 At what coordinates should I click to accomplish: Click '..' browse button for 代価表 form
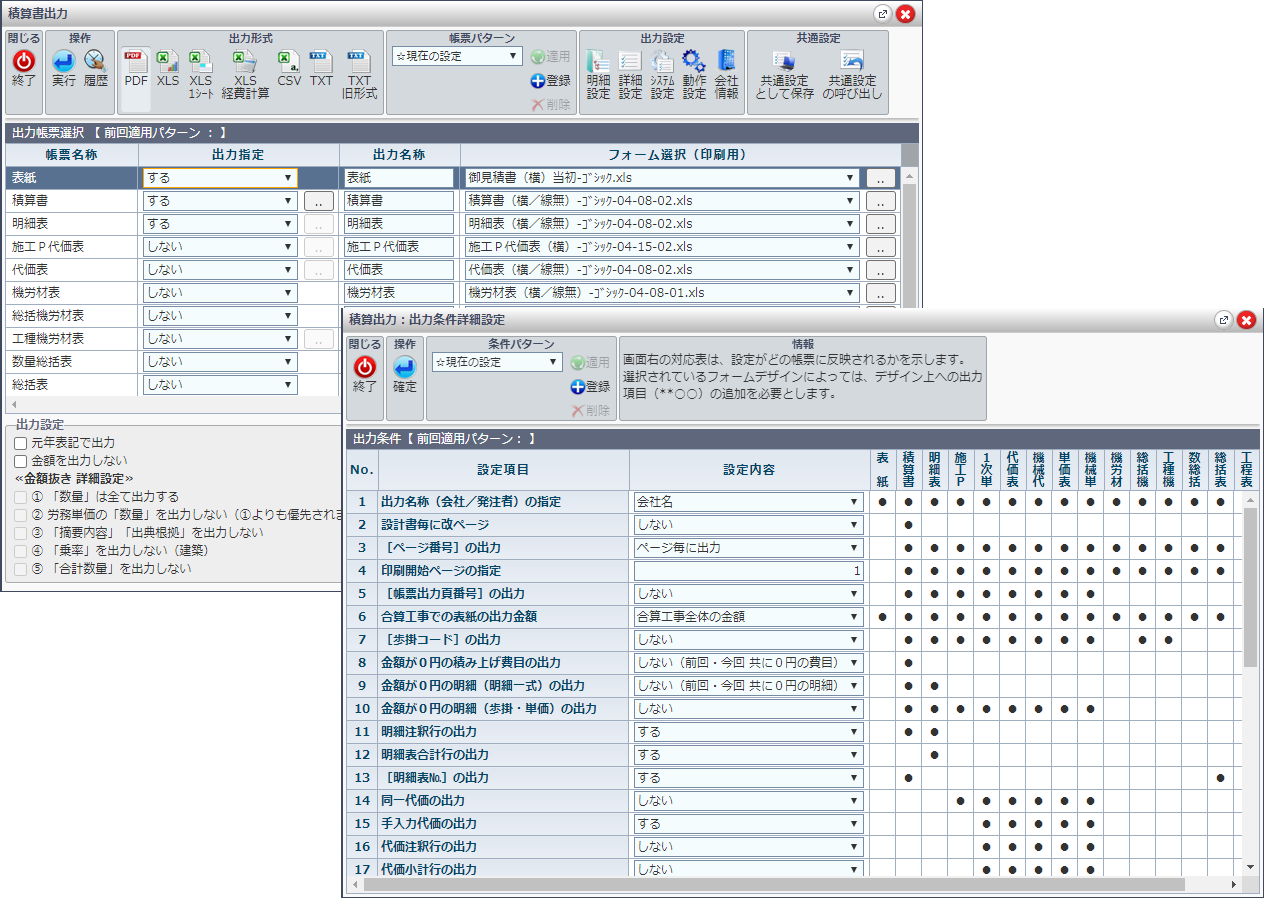pos(881,270)
